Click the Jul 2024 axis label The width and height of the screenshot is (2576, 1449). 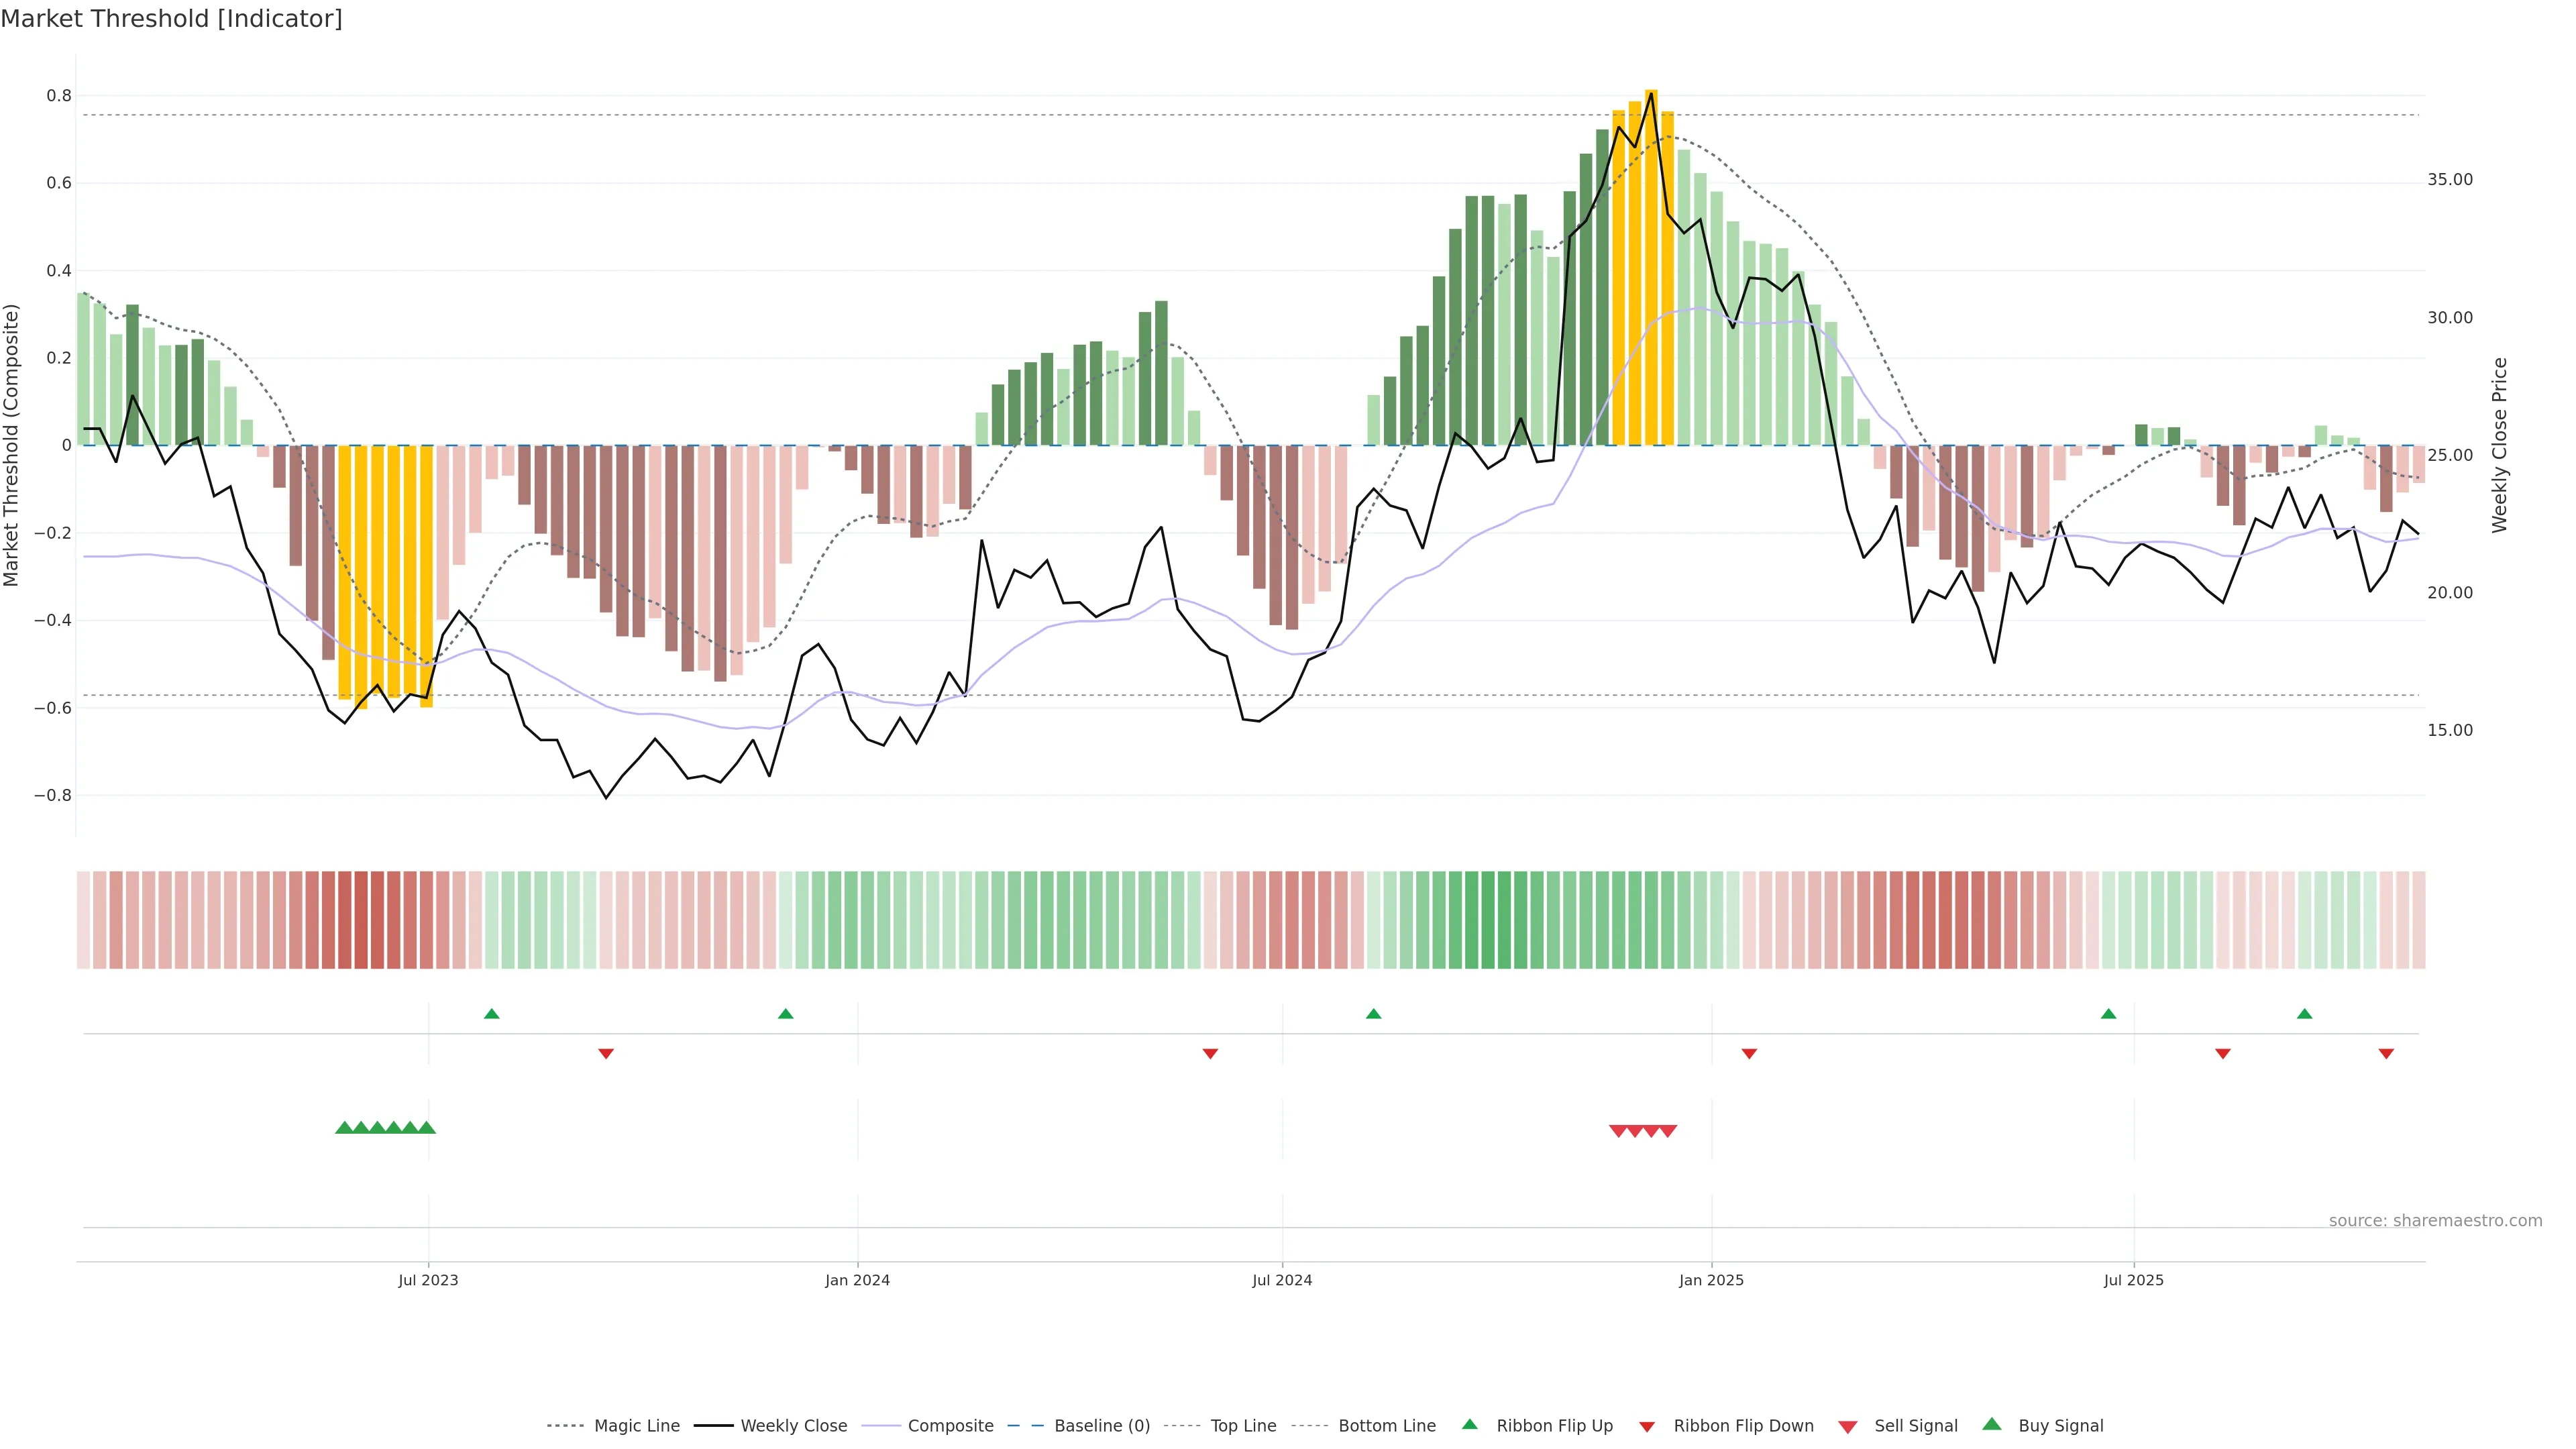coord(1282,1280)
